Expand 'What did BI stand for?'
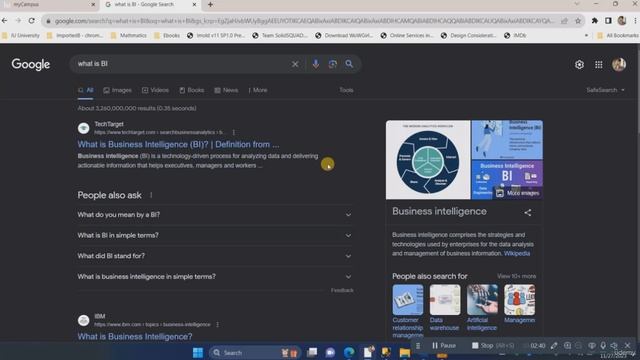 coord(215,256)
